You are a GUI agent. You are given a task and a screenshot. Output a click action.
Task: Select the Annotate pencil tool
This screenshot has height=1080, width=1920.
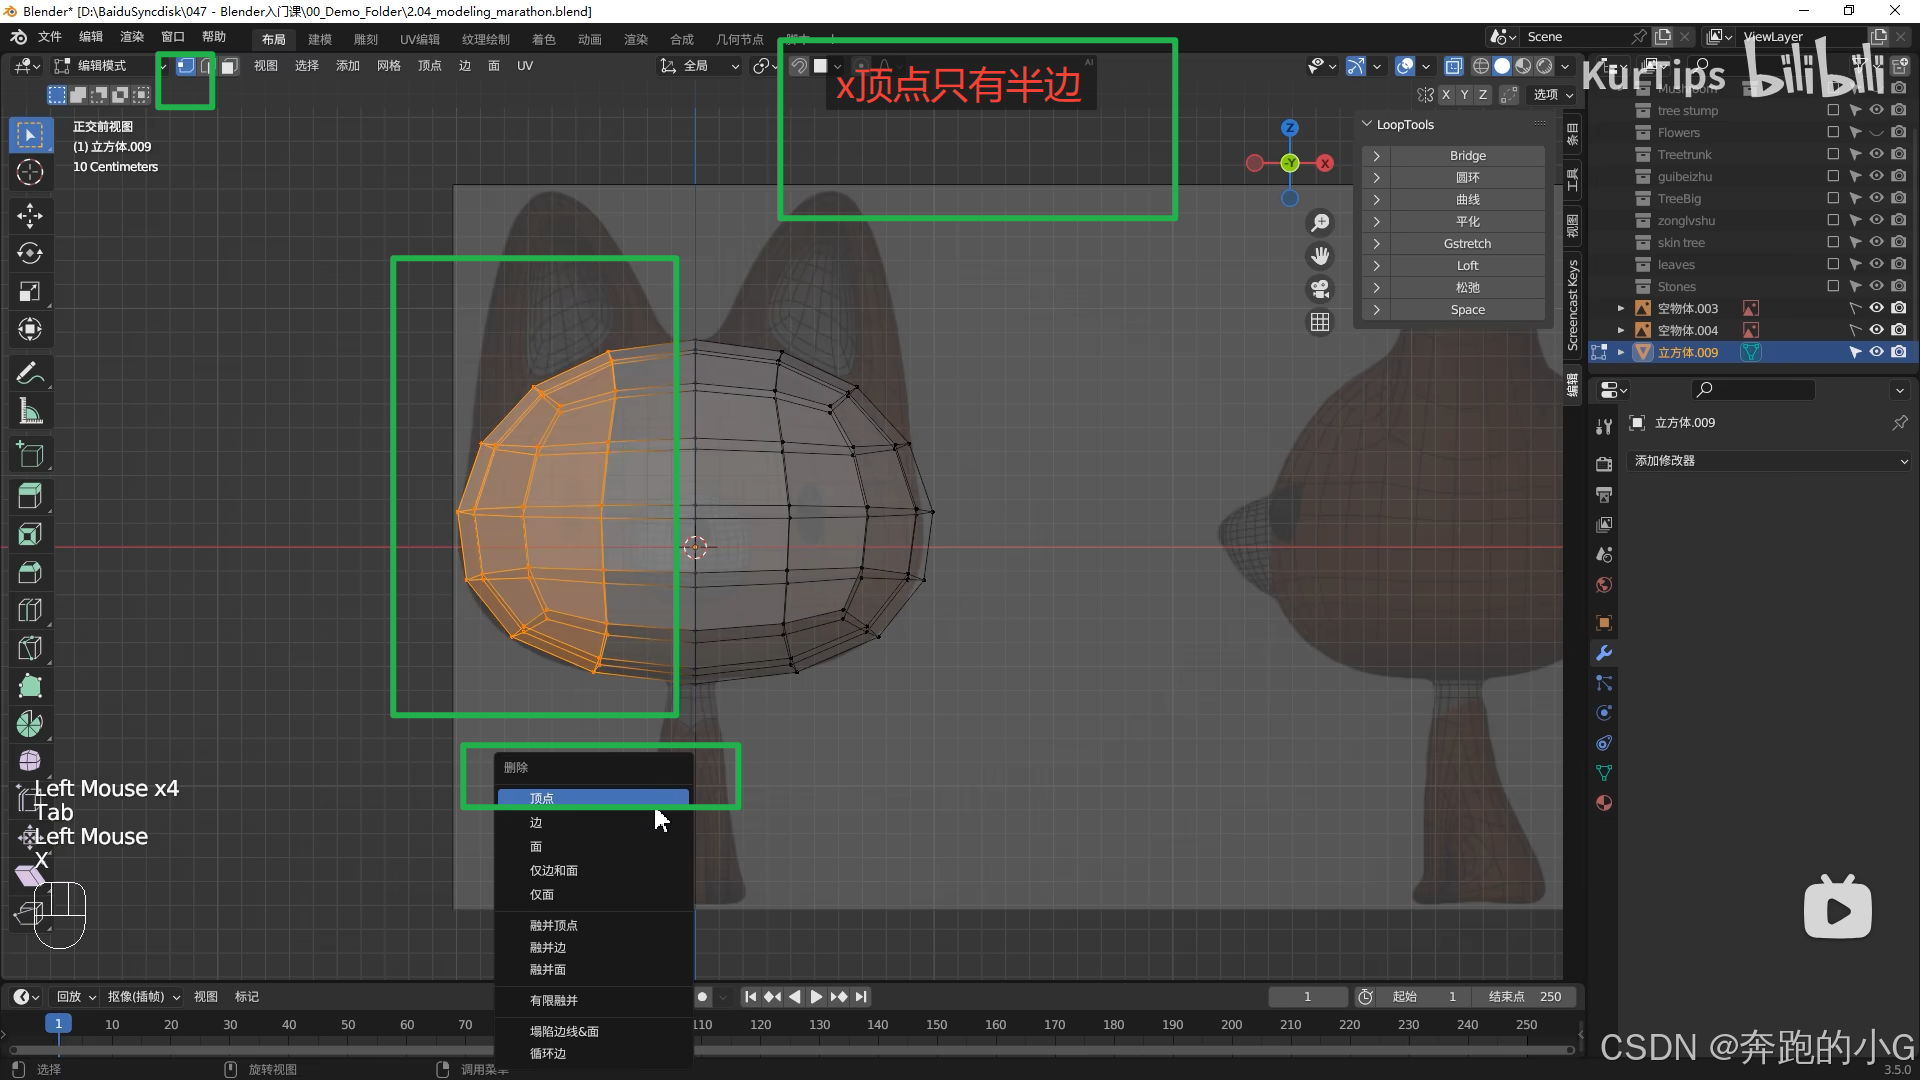pos(30,373)
